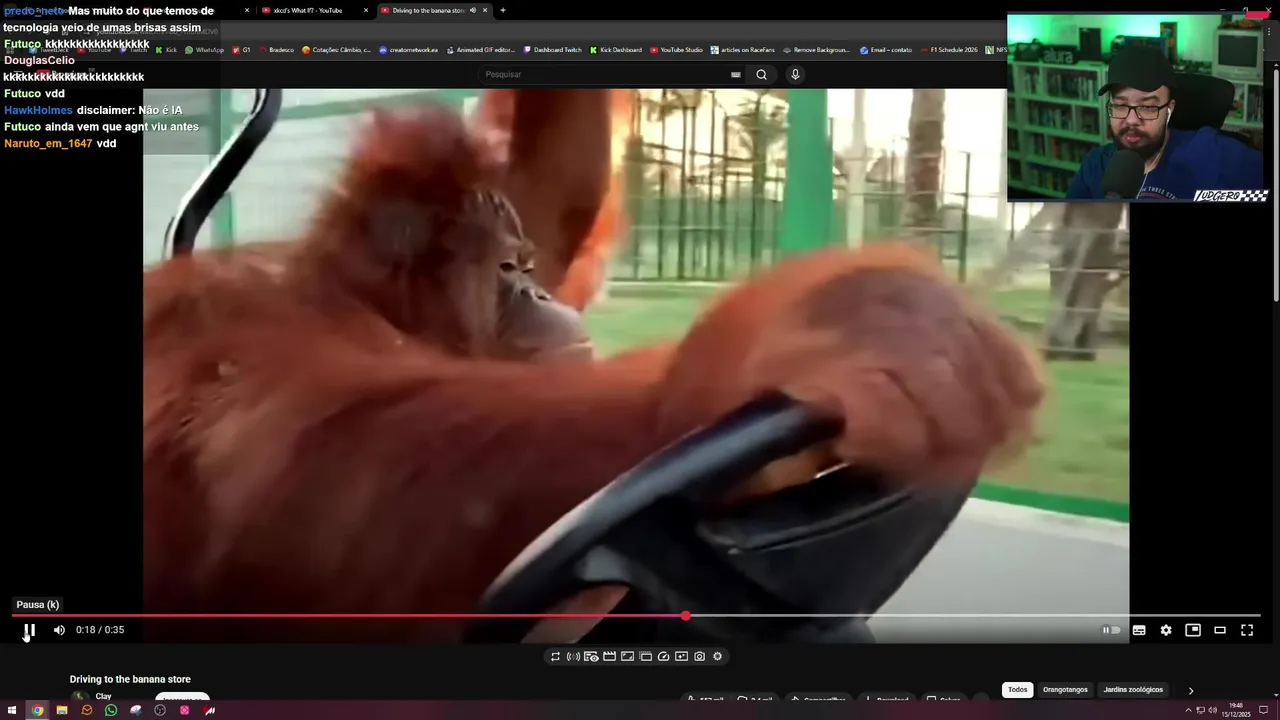Switch to miniplayer mode

pos(1193,630)
